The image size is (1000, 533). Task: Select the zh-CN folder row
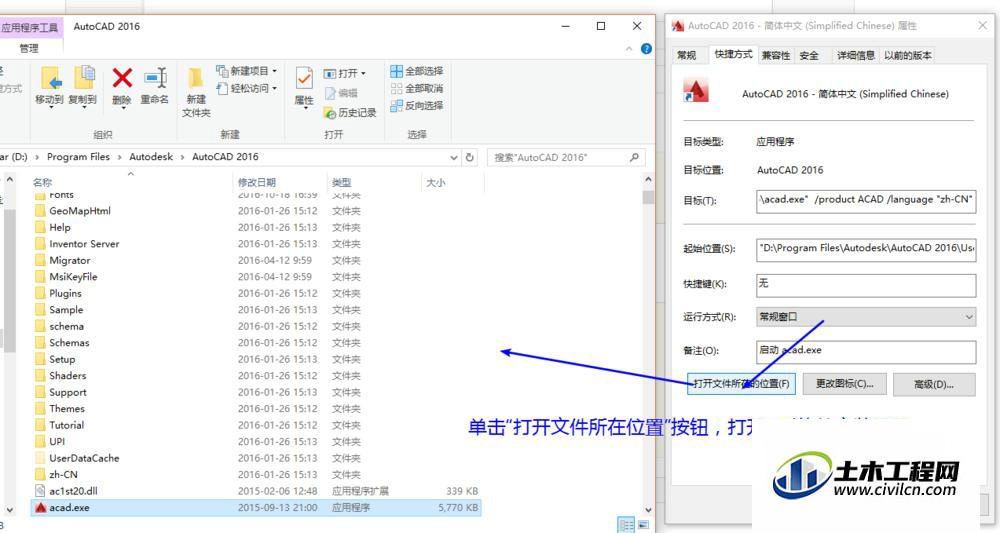[257, 475]
